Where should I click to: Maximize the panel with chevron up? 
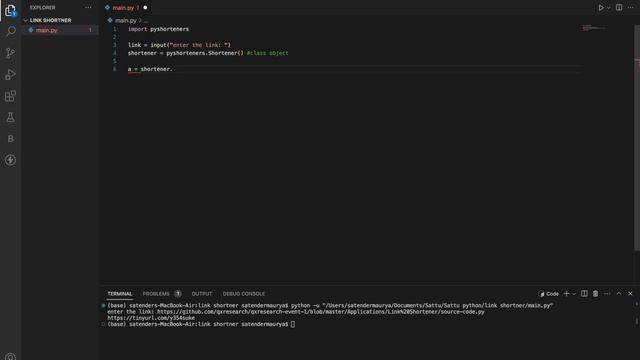coord(619,293)
